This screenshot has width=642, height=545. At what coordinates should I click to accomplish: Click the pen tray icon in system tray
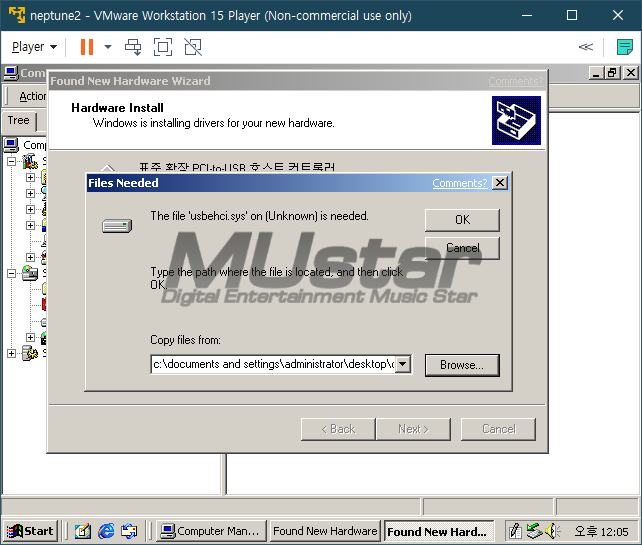coord(515,531)
